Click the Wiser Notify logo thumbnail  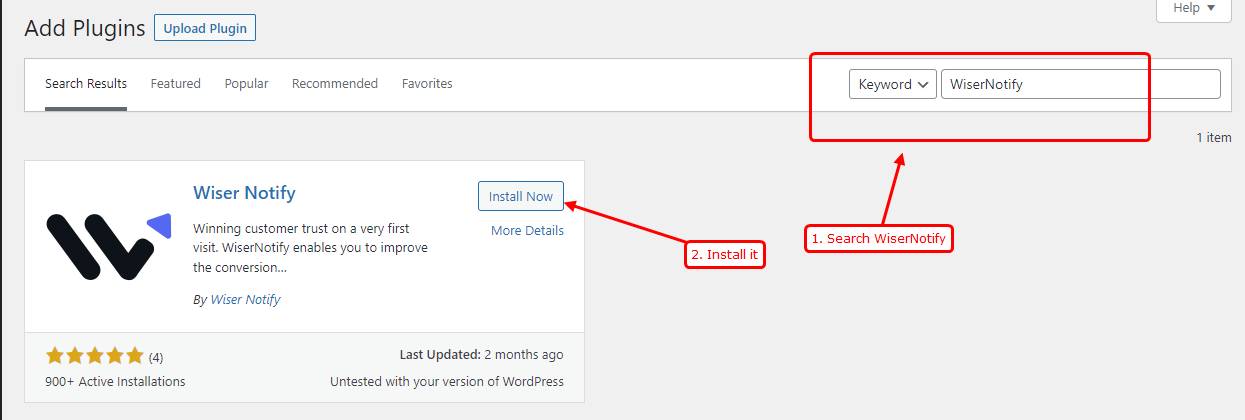click(109, 246)
